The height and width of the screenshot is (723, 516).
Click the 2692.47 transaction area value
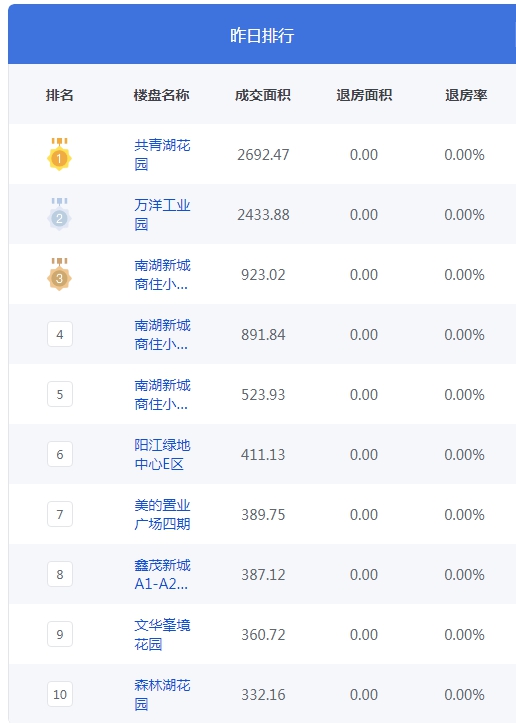coord(263,154)
